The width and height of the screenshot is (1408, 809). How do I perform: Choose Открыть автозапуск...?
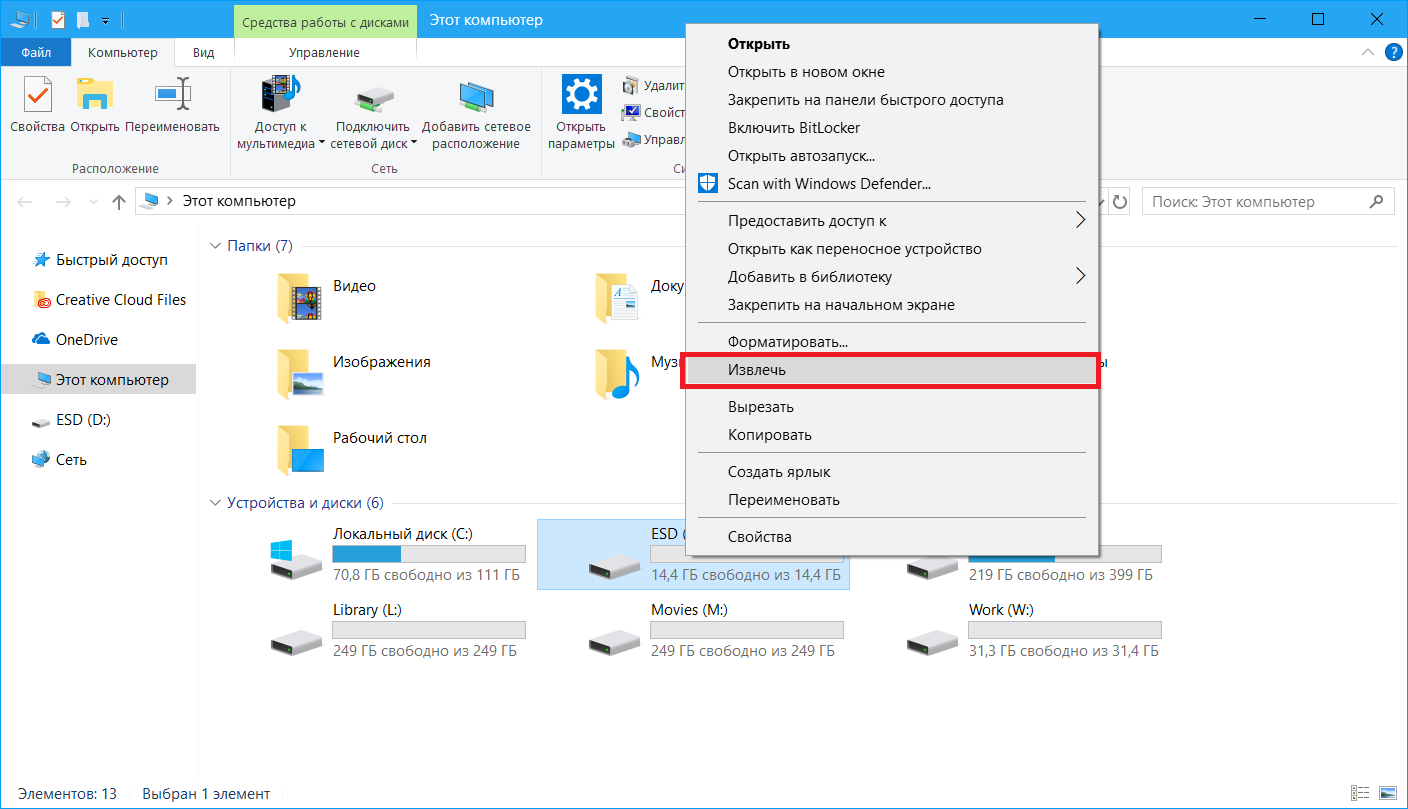tap(891, 156)
